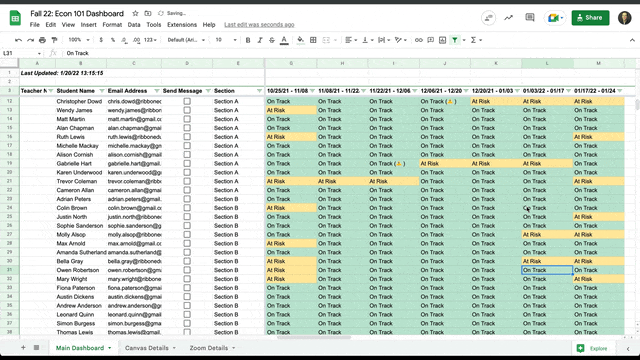
Task: Click the Undo arrow in toolbar
Action: tap(18, 40)
